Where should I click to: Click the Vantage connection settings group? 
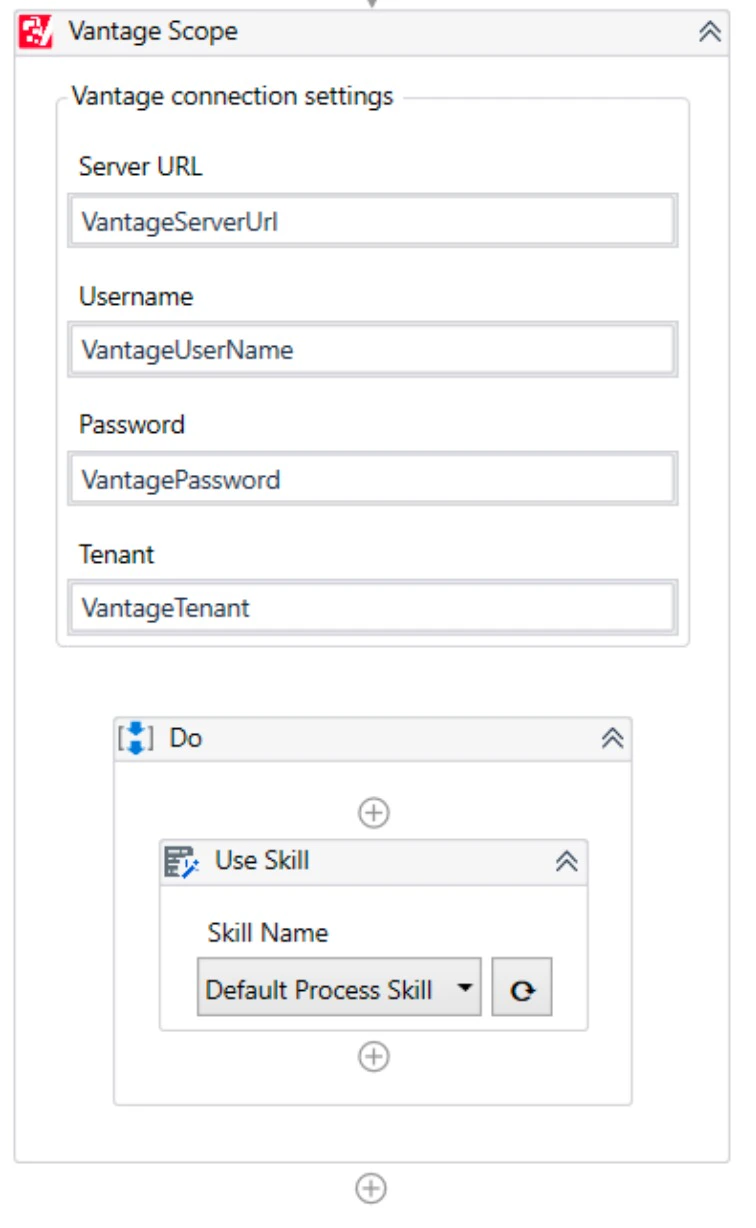180,97
